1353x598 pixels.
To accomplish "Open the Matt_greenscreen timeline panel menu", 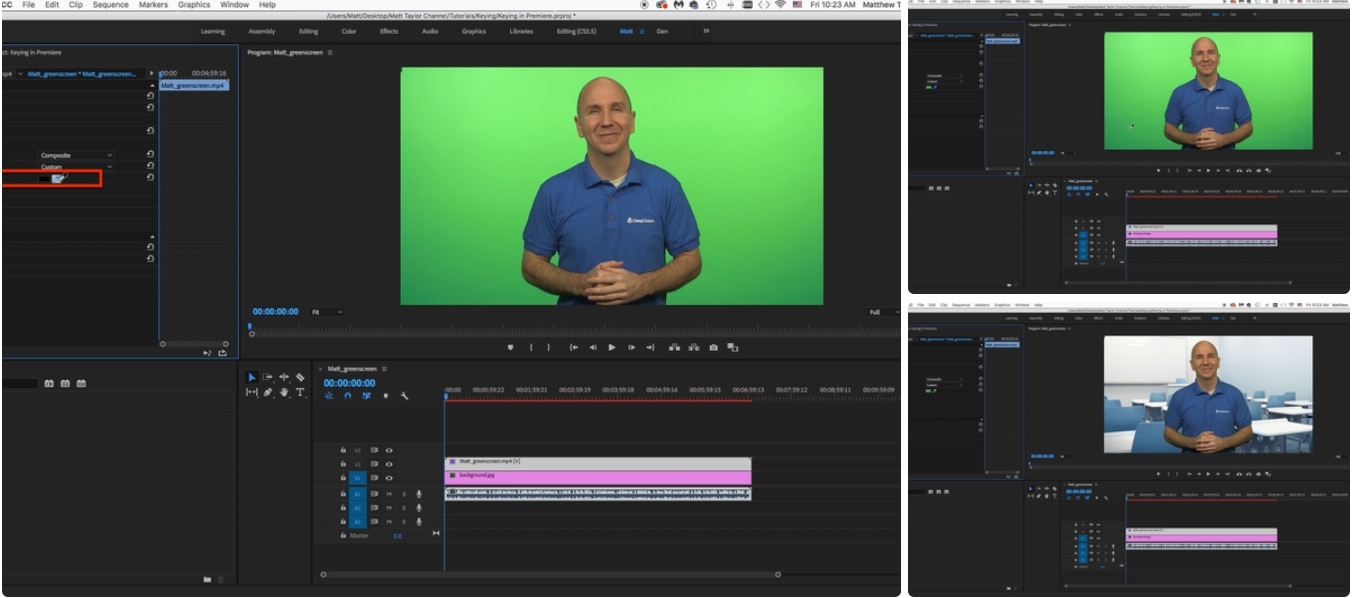I will pos(384,369).
